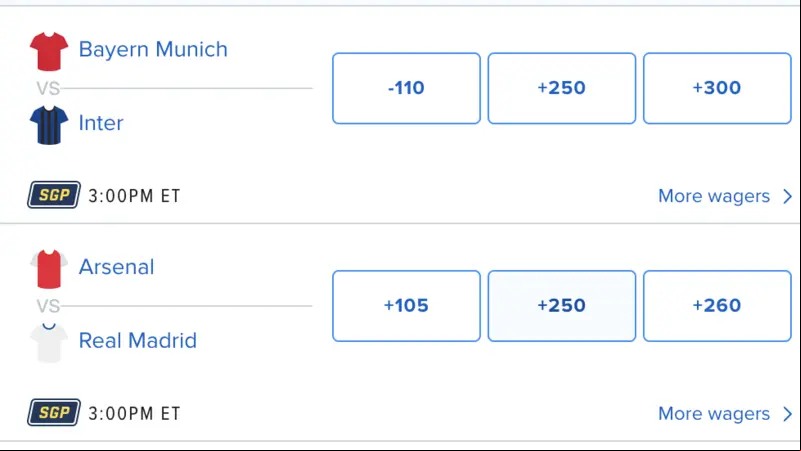Select the -110 Bayern Munich odds

click(x=406, y=88)
